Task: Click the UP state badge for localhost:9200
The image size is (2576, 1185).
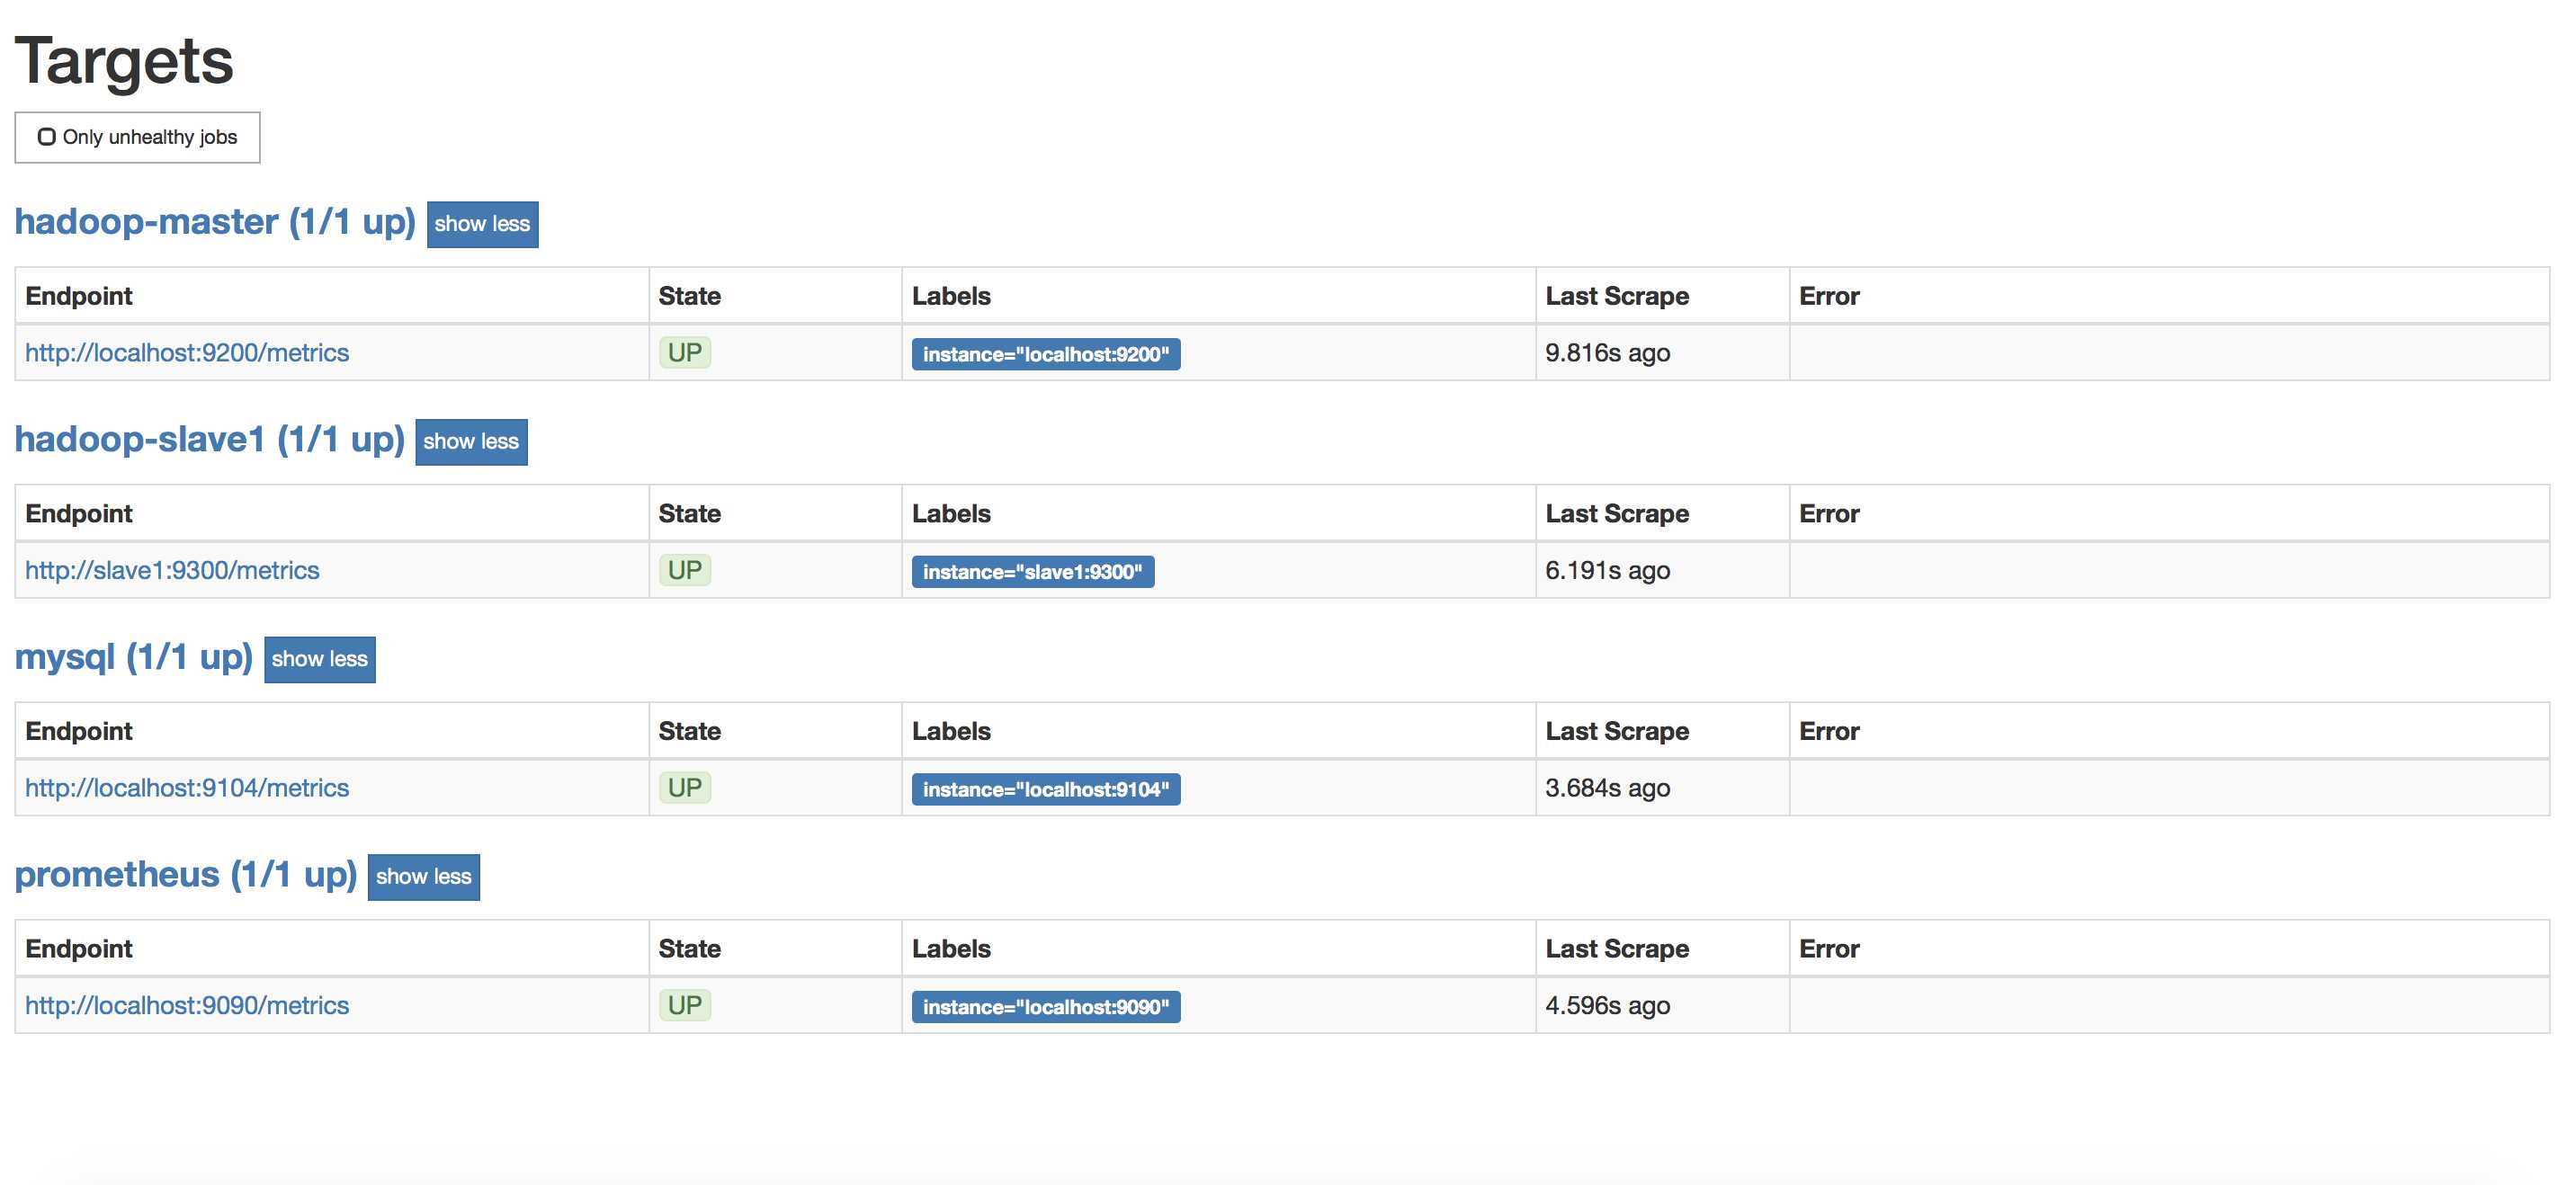Action: (x=685, y=353)
